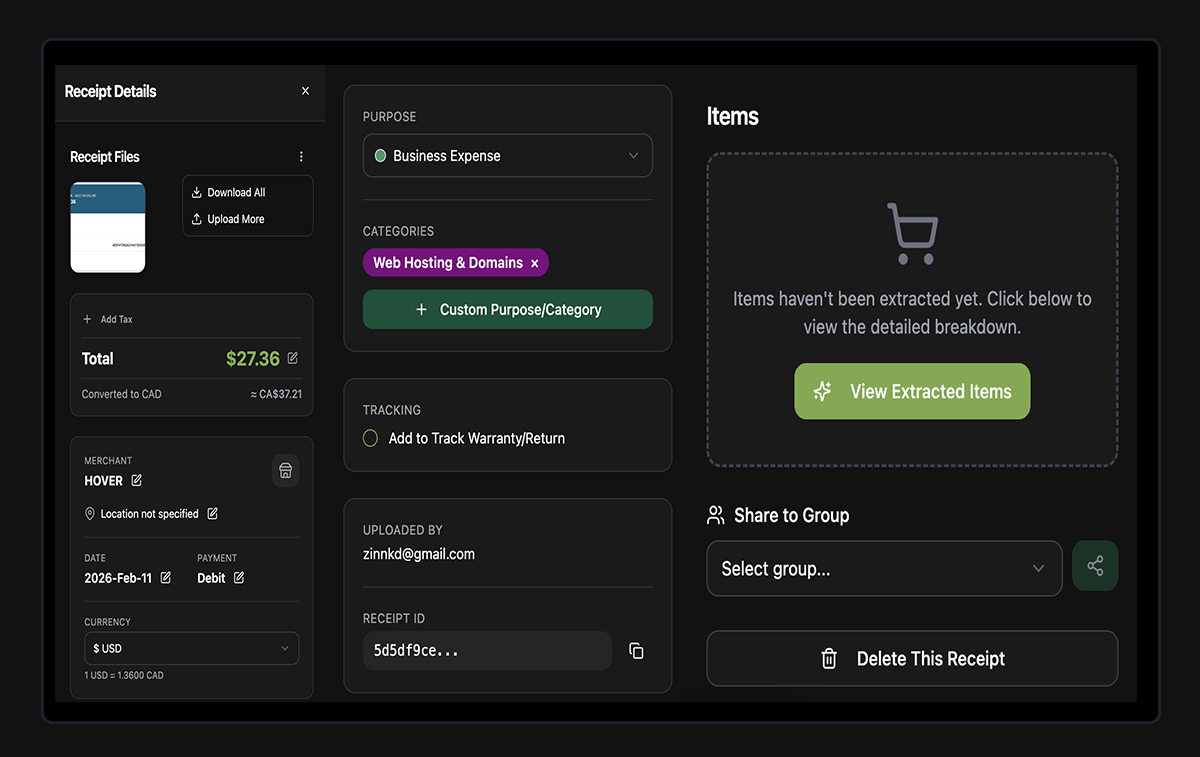Choose Upload More from the menu
This screenshot has width=1200, height=757.
click(236, 218)
